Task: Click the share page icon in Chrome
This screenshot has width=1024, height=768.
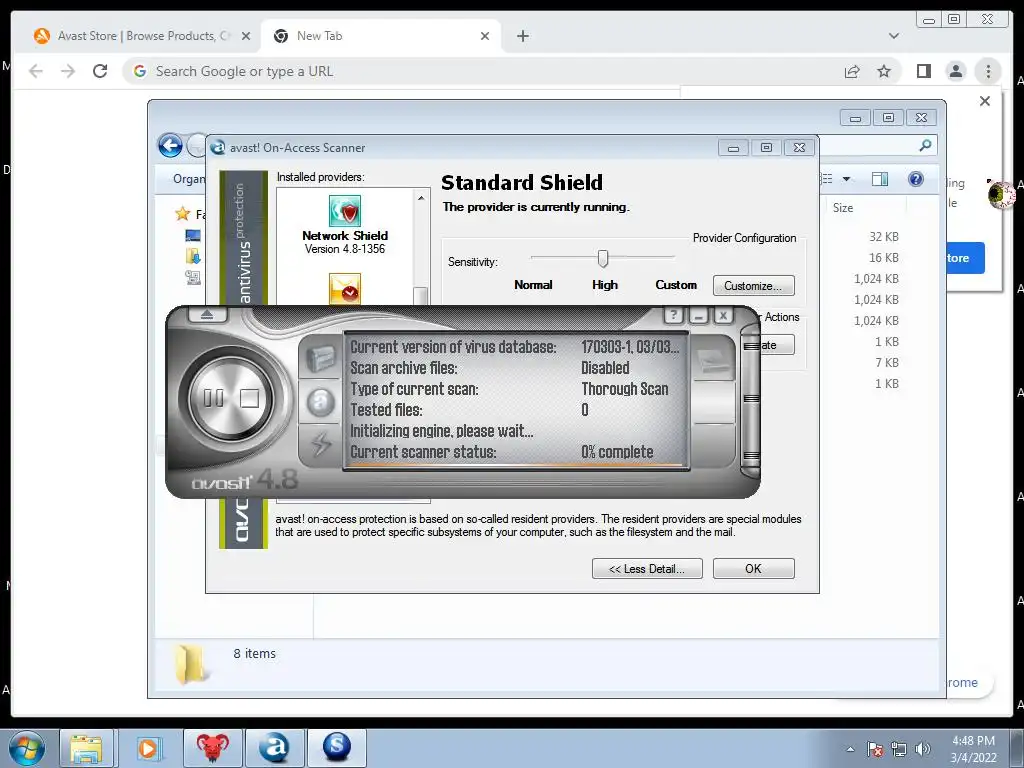Action: tap(852, 71)
